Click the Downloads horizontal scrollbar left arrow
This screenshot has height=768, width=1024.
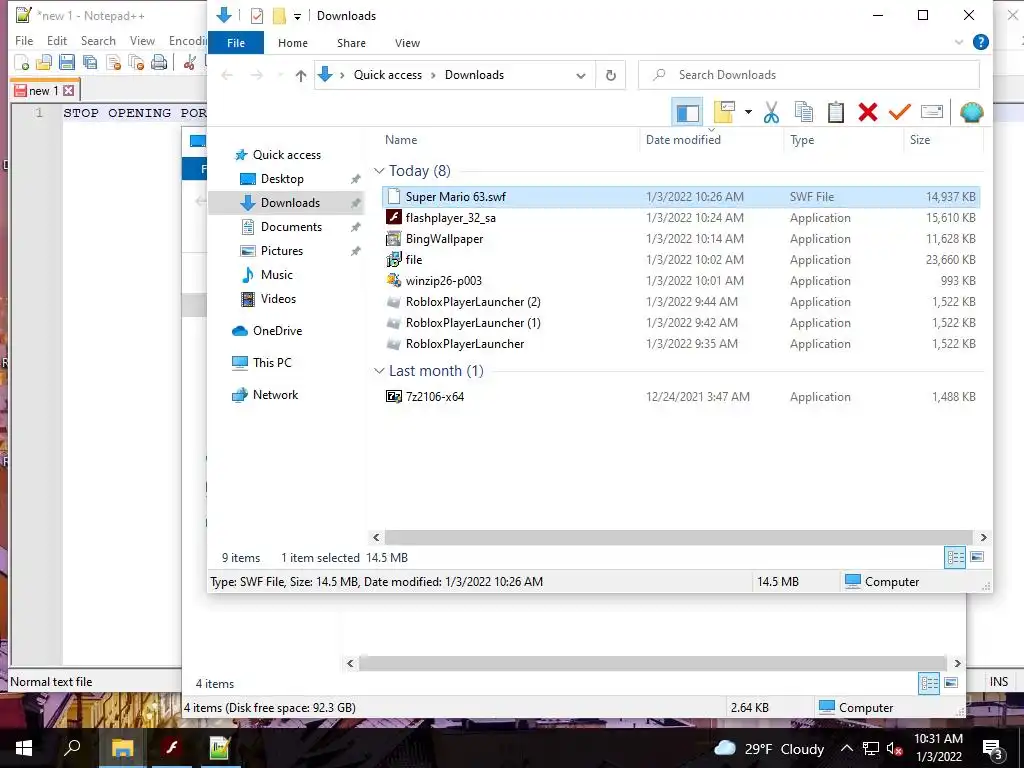(376, 537)
